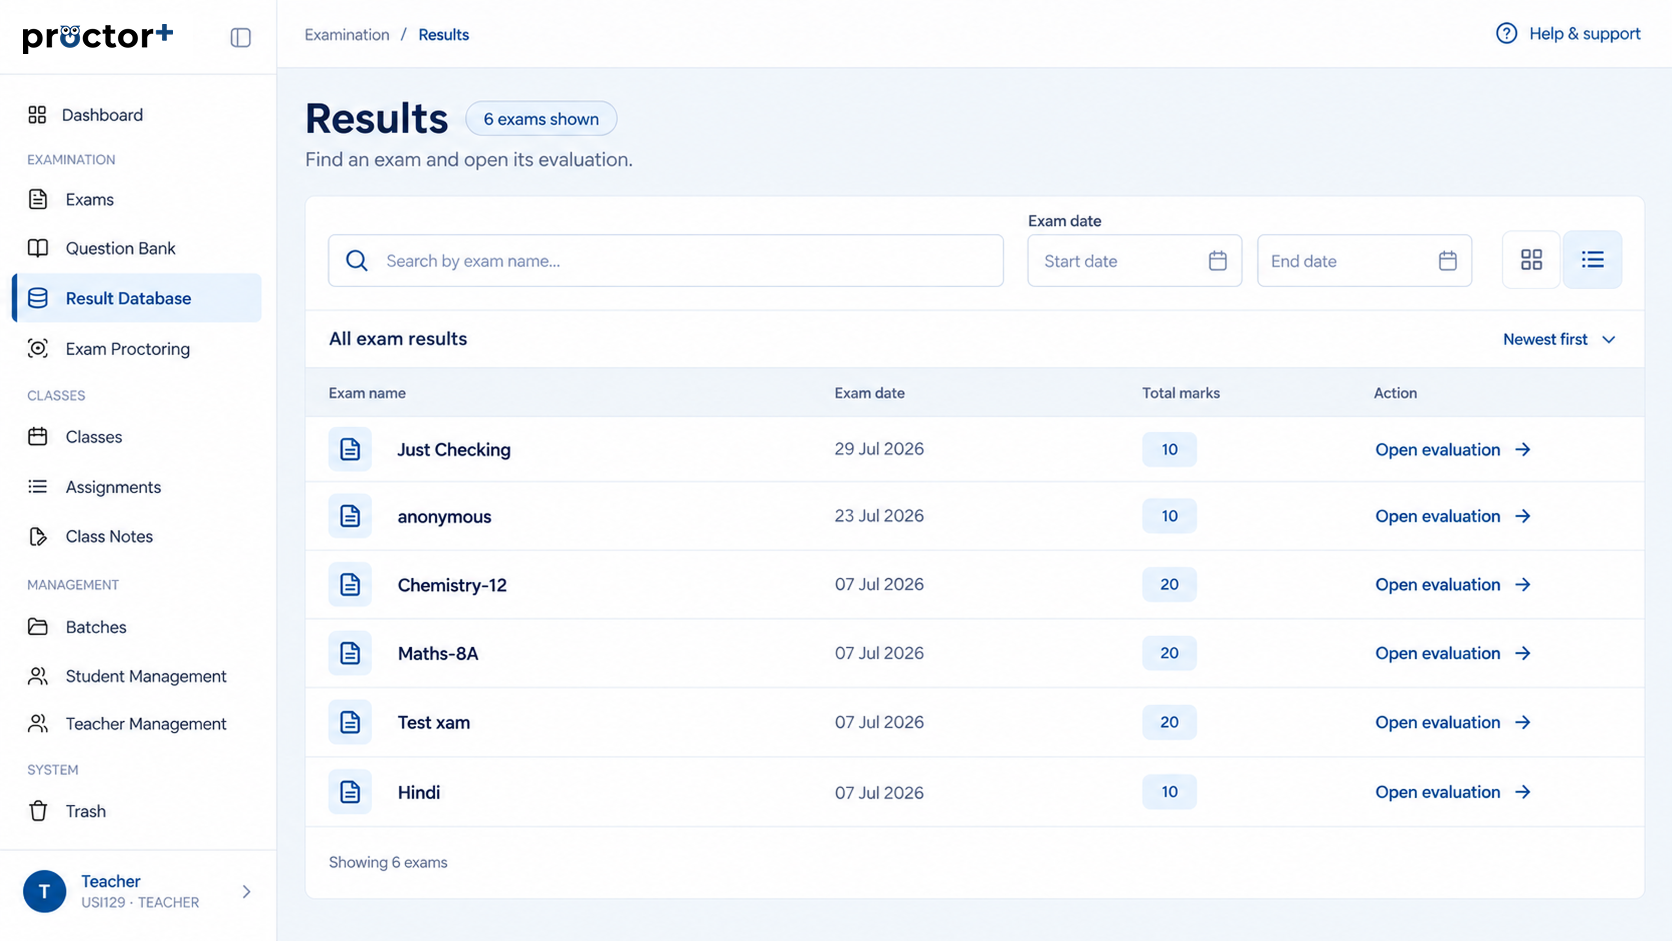The height and width of the screenshot is (941, 1672).
Task: Click the 29 Jul 2026 date cell
Action: [x=879, y=449]
